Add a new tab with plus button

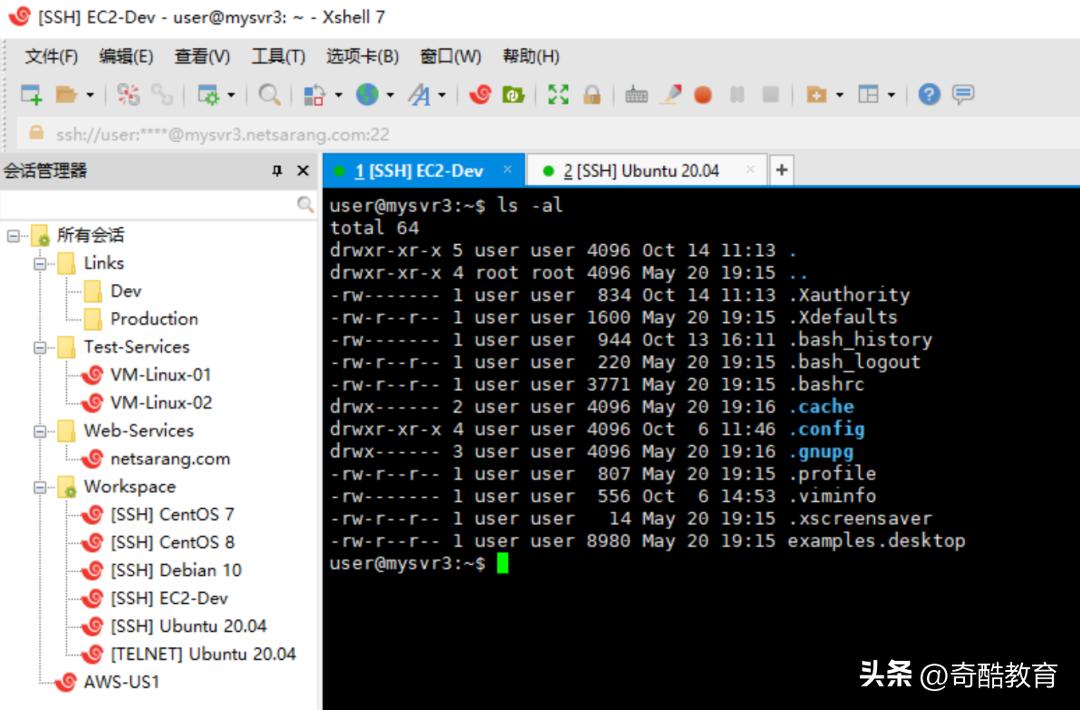pos(781,170)
